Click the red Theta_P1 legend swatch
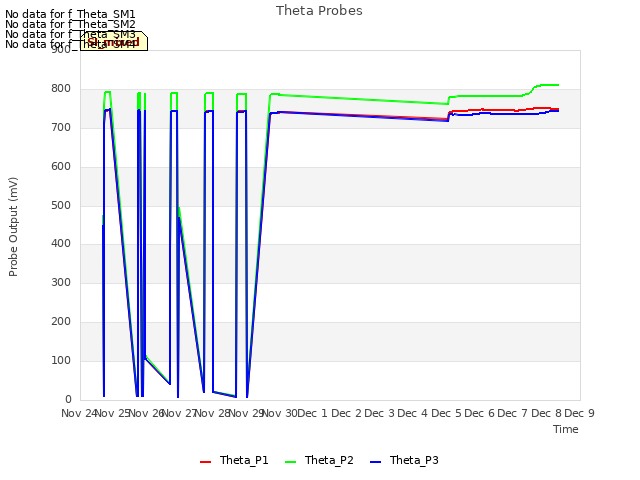The height and width of the screenshot is (480, 640). (205, 462)
